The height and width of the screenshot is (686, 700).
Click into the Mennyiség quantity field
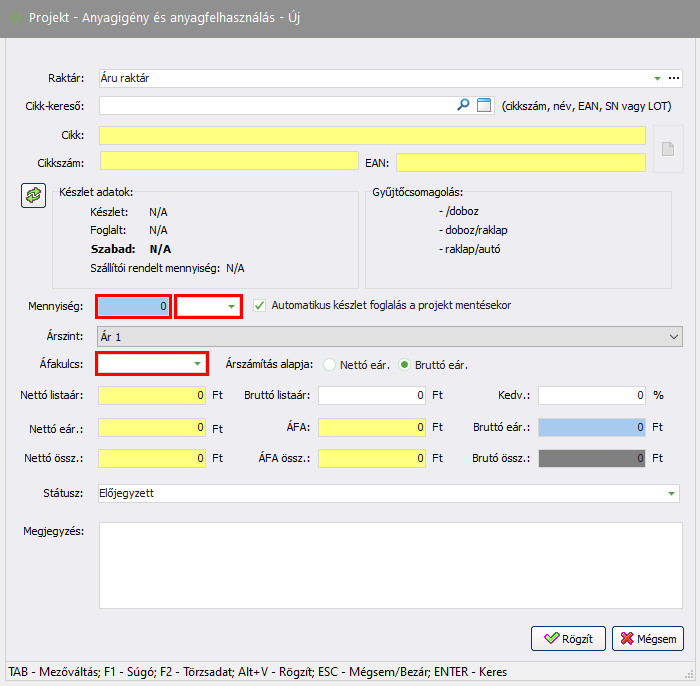[134, 306]
